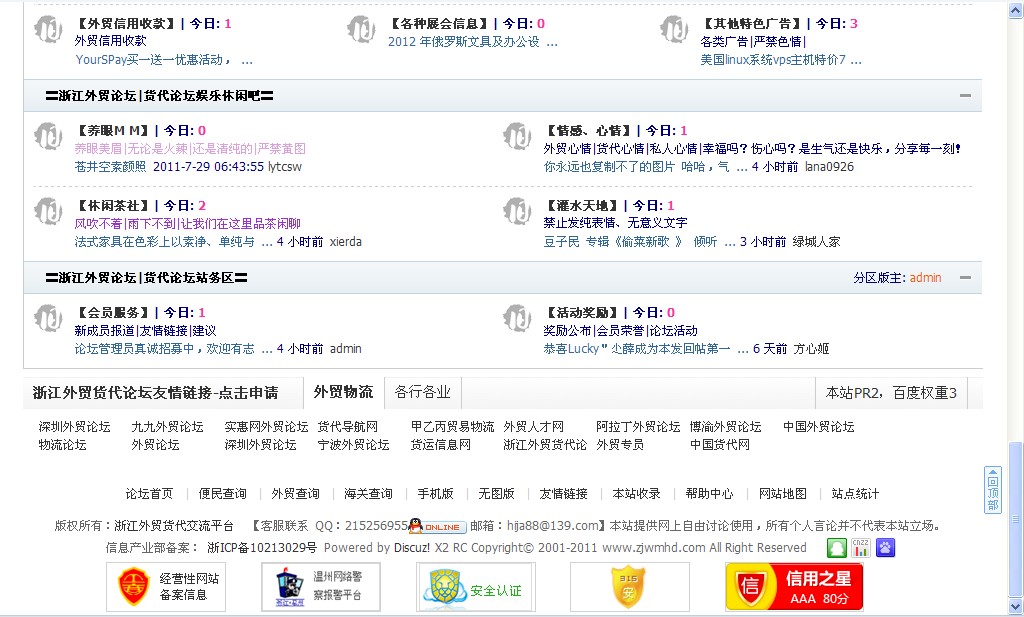Open the 论坛首页 footer link
The width and height of the screenshot is (1024, 617).
pyautogui.click(x=150, y=494)
